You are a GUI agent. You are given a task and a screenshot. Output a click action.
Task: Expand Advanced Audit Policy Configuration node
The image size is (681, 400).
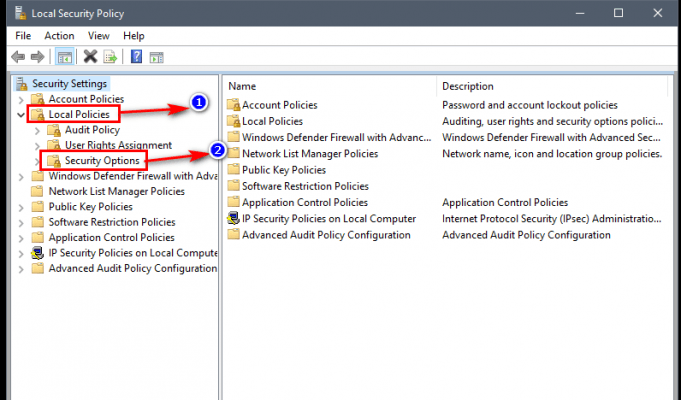coord(21,269)
